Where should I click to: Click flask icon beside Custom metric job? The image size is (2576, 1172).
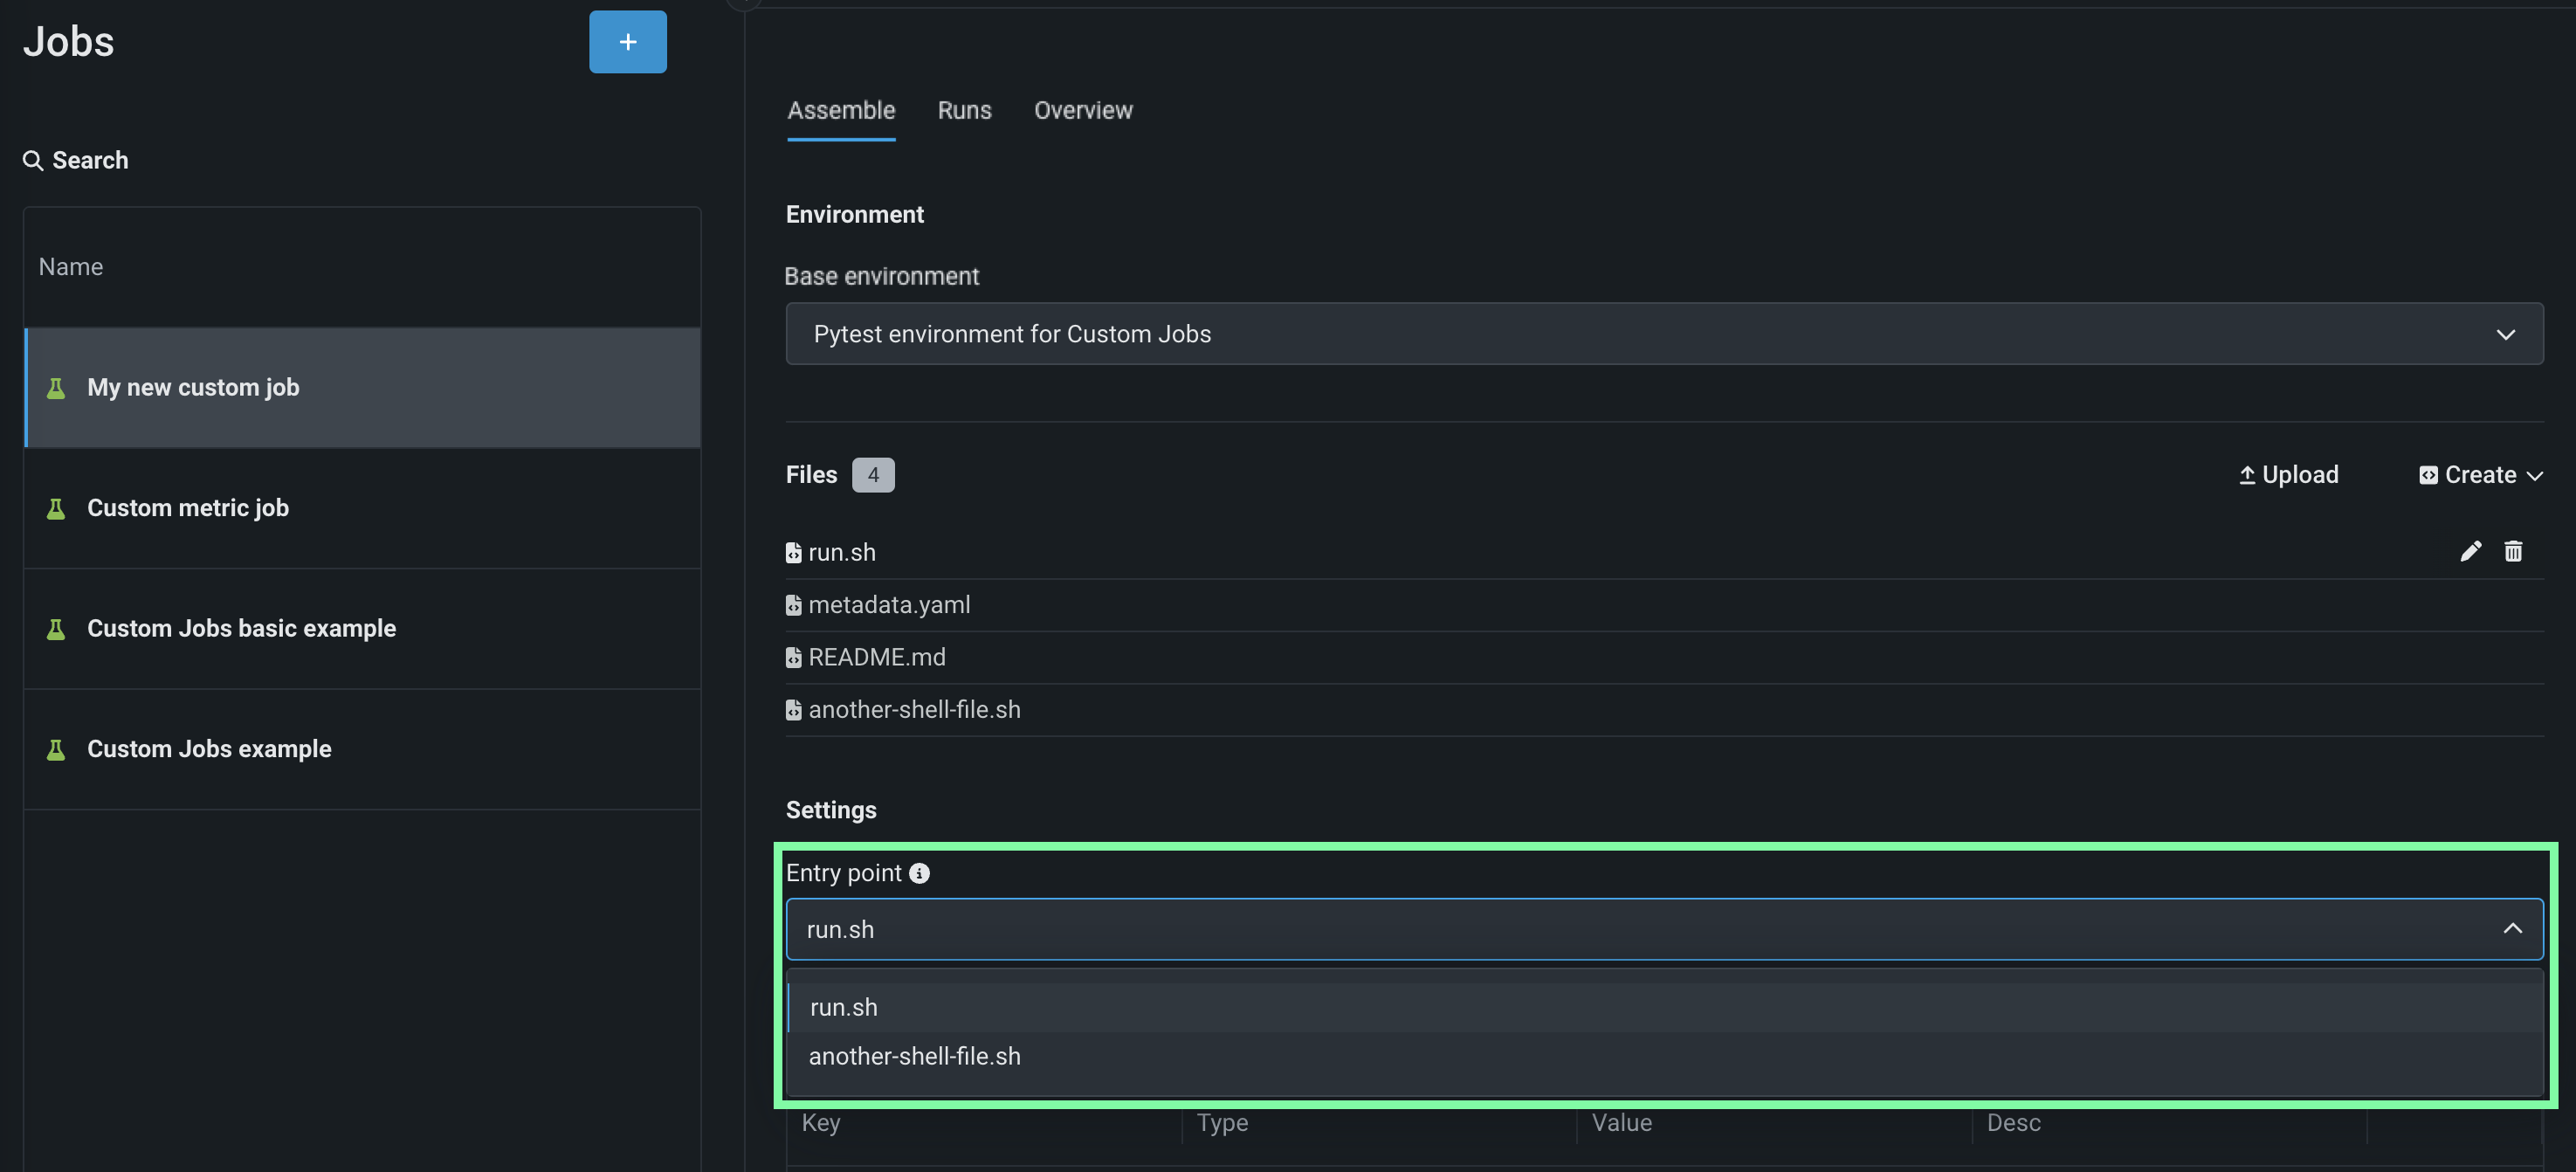[56, 509]
